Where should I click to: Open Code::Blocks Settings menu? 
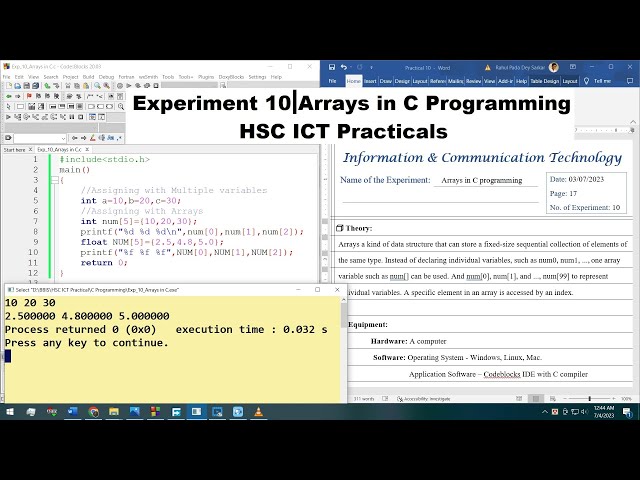click(257, 77)
